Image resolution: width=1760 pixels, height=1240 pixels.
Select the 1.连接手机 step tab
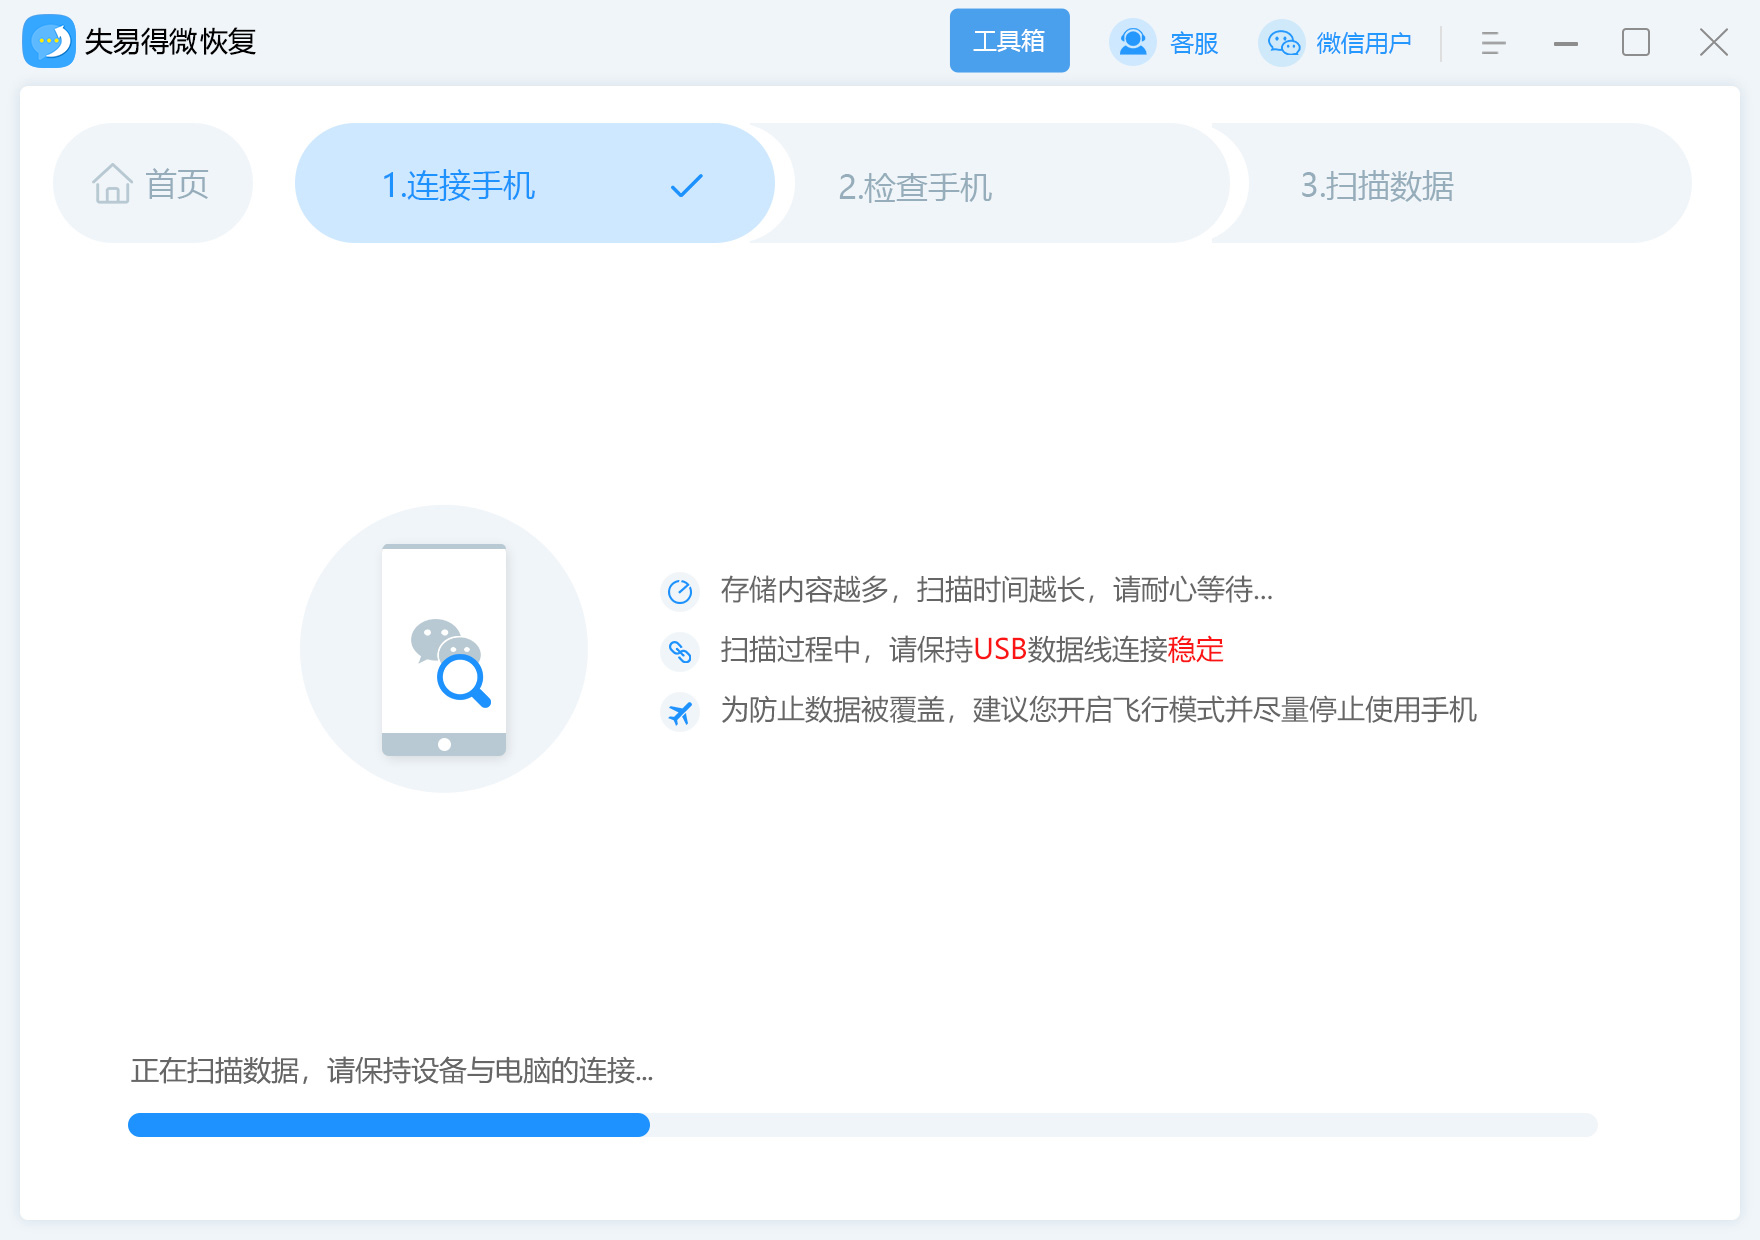point(460,185)
